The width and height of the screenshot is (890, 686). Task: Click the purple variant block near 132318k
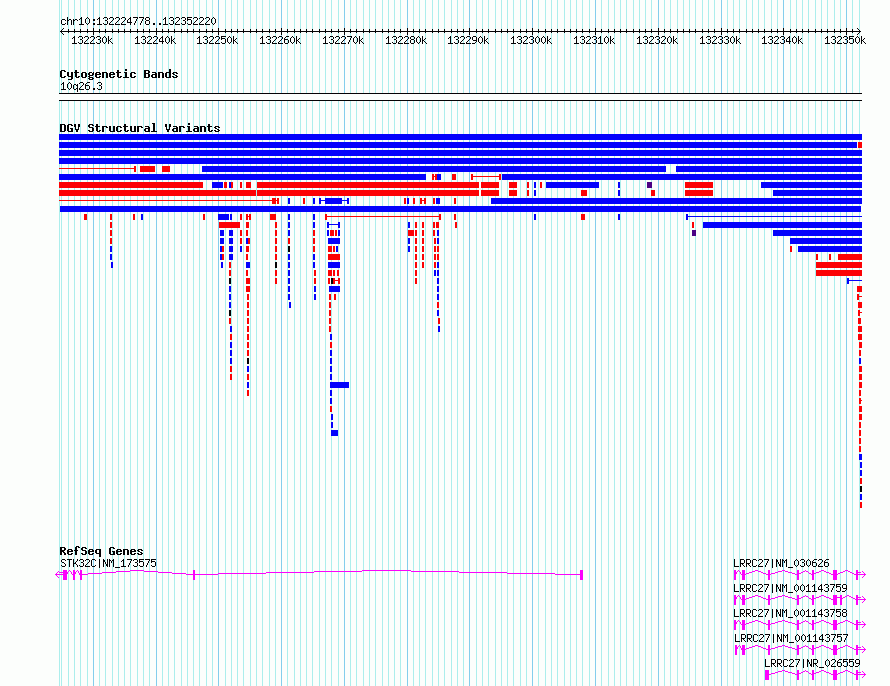point(649,185)
